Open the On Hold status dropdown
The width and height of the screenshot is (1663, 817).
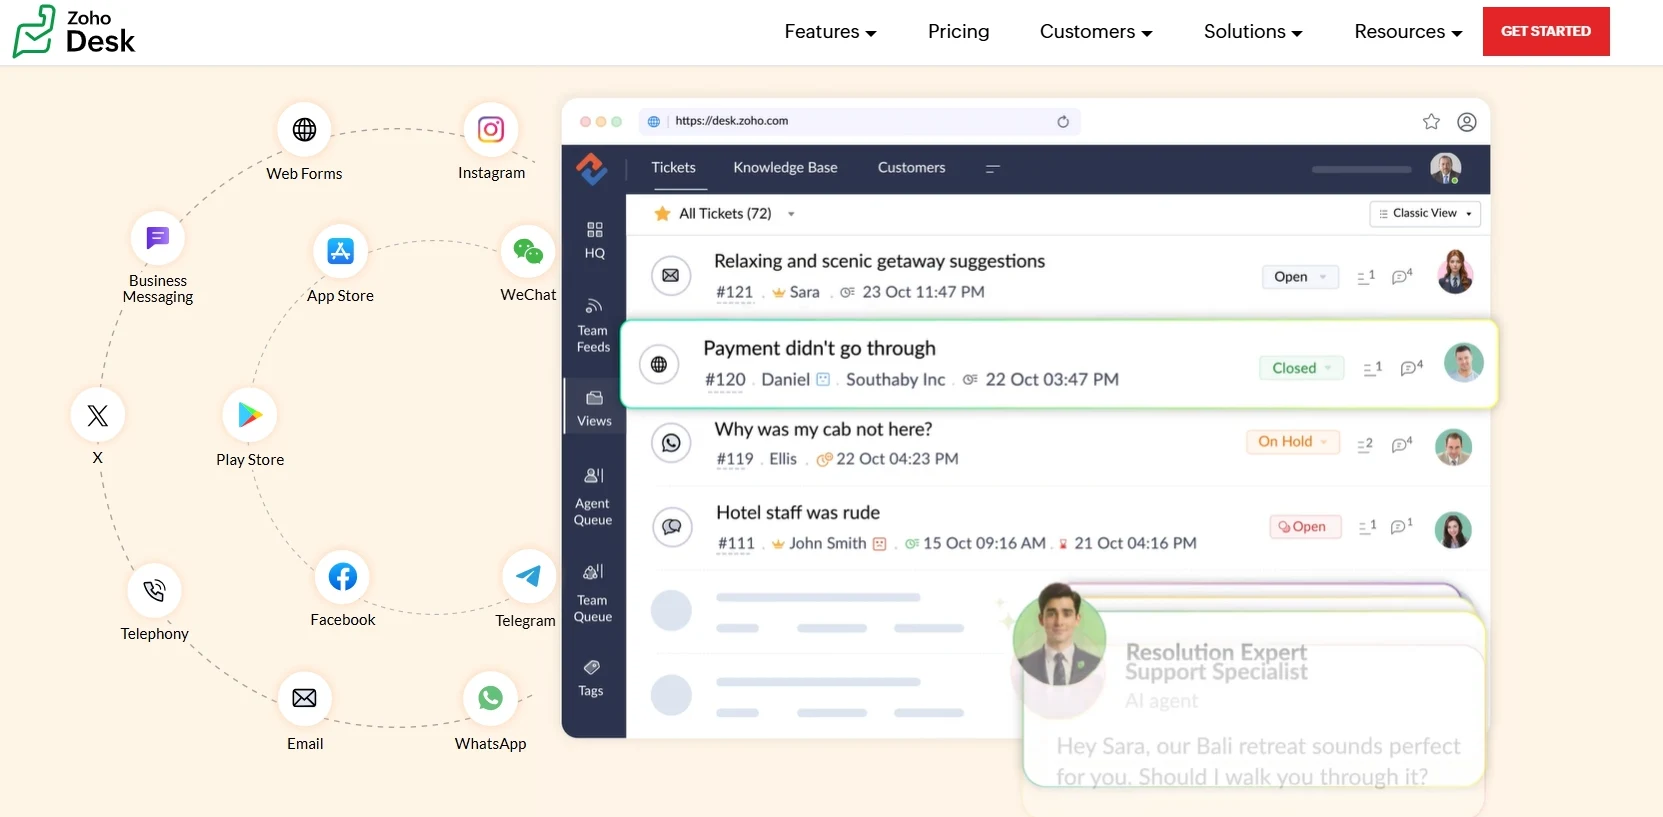1292,442
